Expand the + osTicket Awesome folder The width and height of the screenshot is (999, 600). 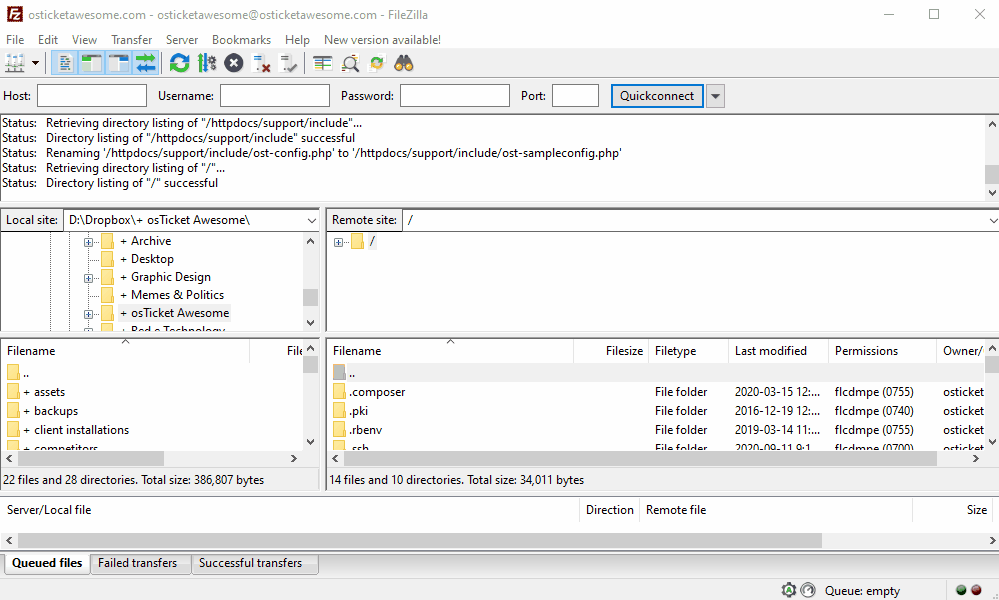pos(89,313)
